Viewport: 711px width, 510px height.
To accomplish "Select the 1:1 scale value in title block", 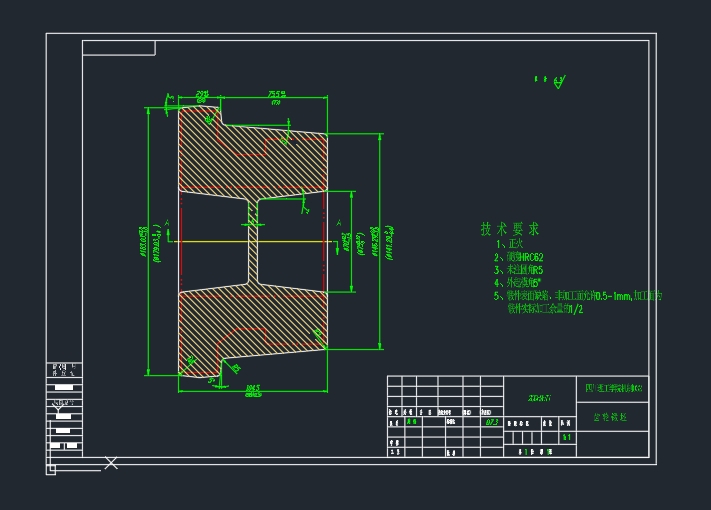I will pyautogui.click(x=567, y=437).
